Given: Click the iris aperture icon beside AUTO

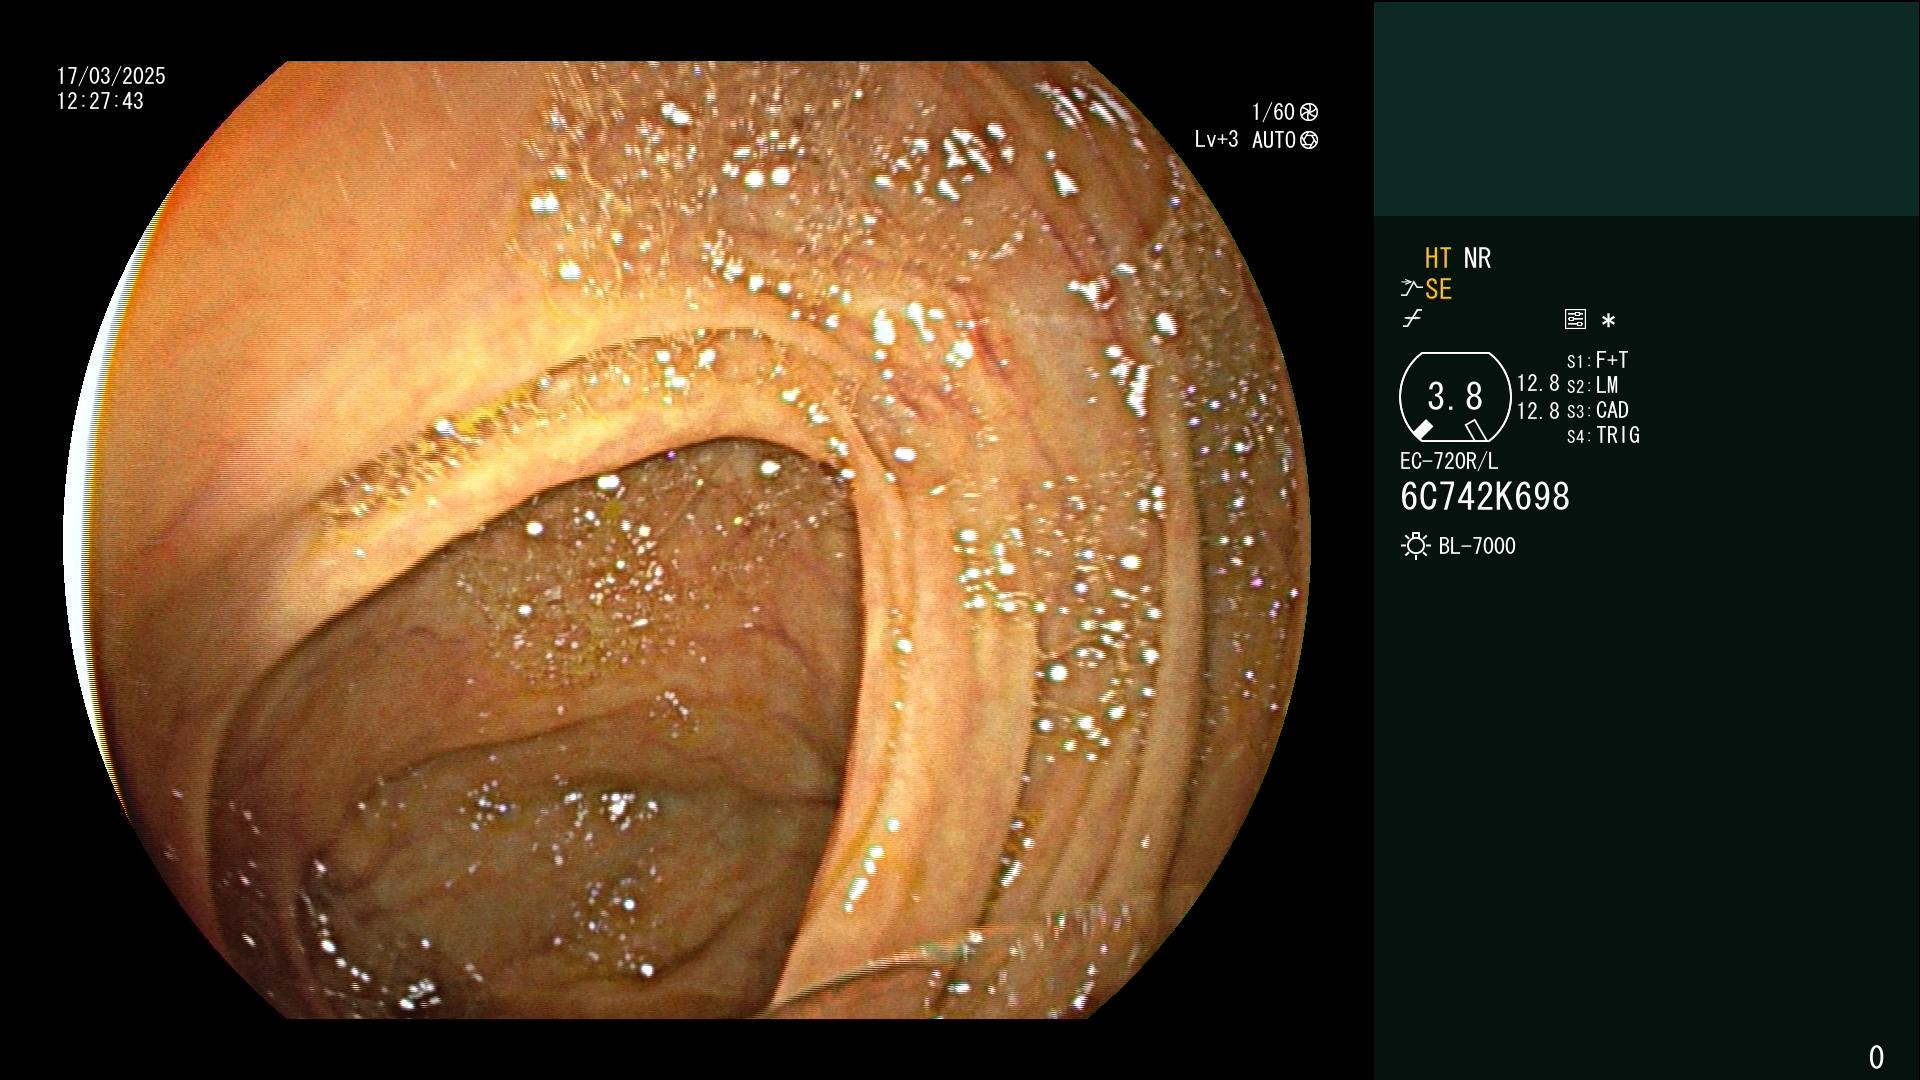Looking at the screenshot, I should click(1309, 140).
